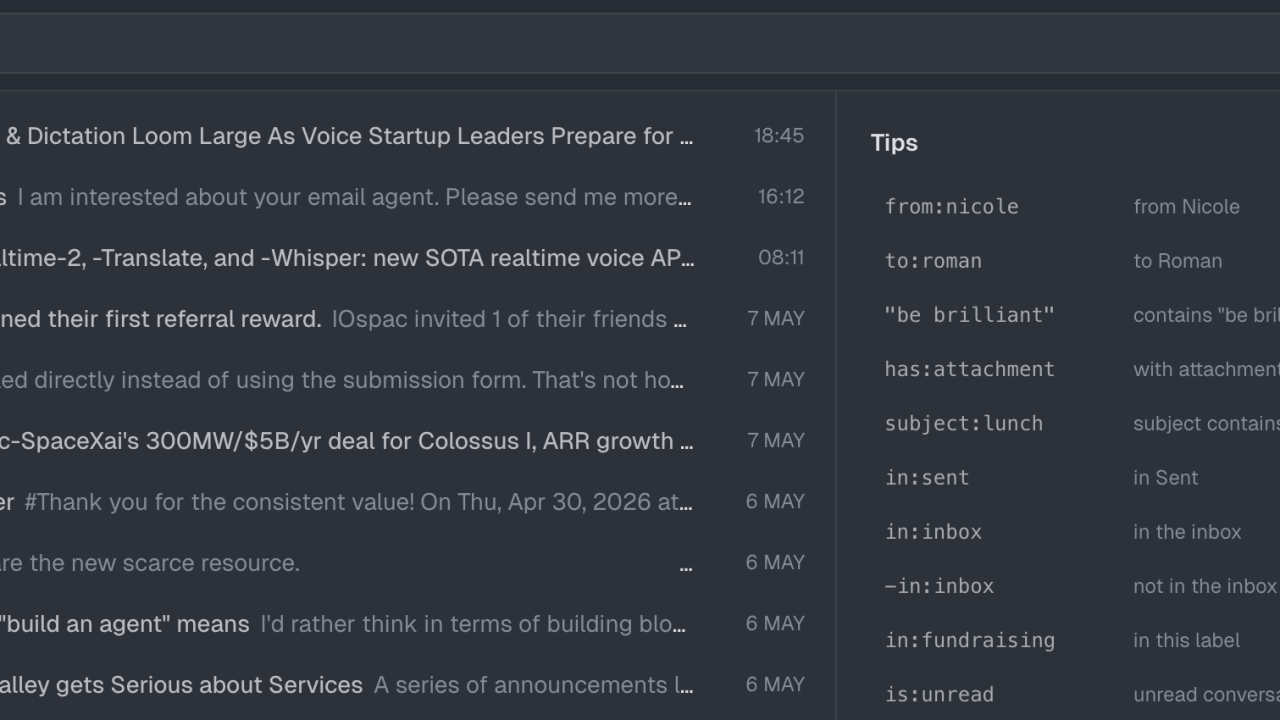Select the "be brilliant" search tip
Screen dimensions: 1280x720
pyautogui.click(x=969, y=315)
